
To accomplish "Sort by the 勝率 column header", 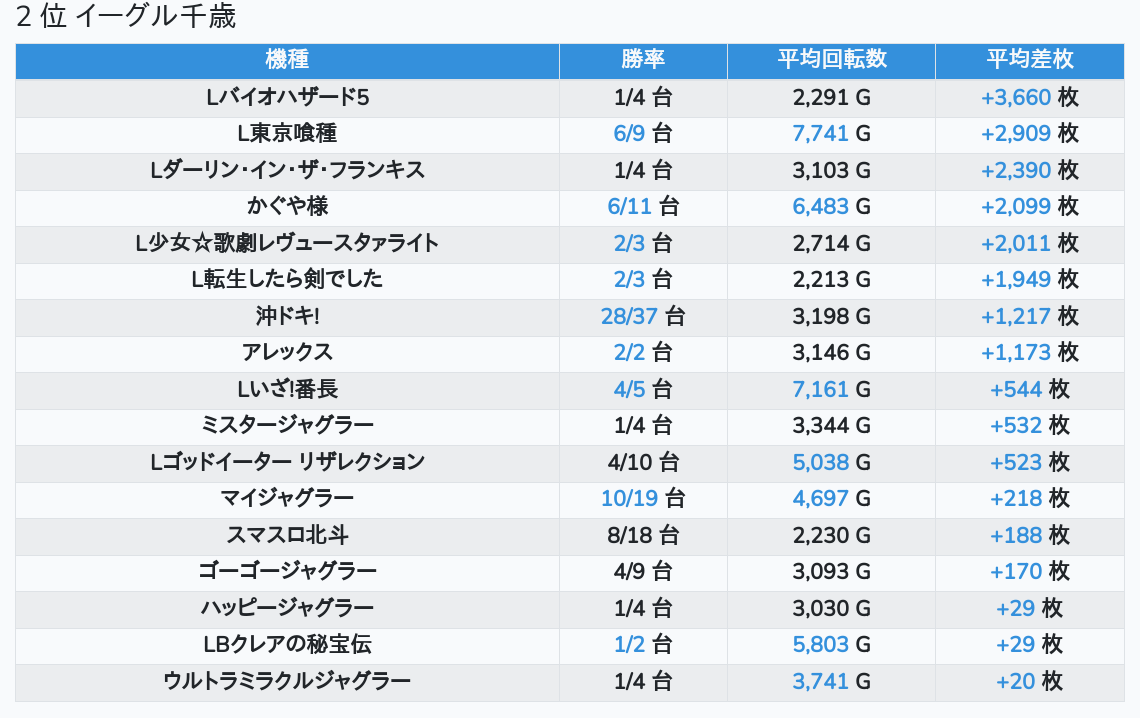I will click(x=642, y=60).
